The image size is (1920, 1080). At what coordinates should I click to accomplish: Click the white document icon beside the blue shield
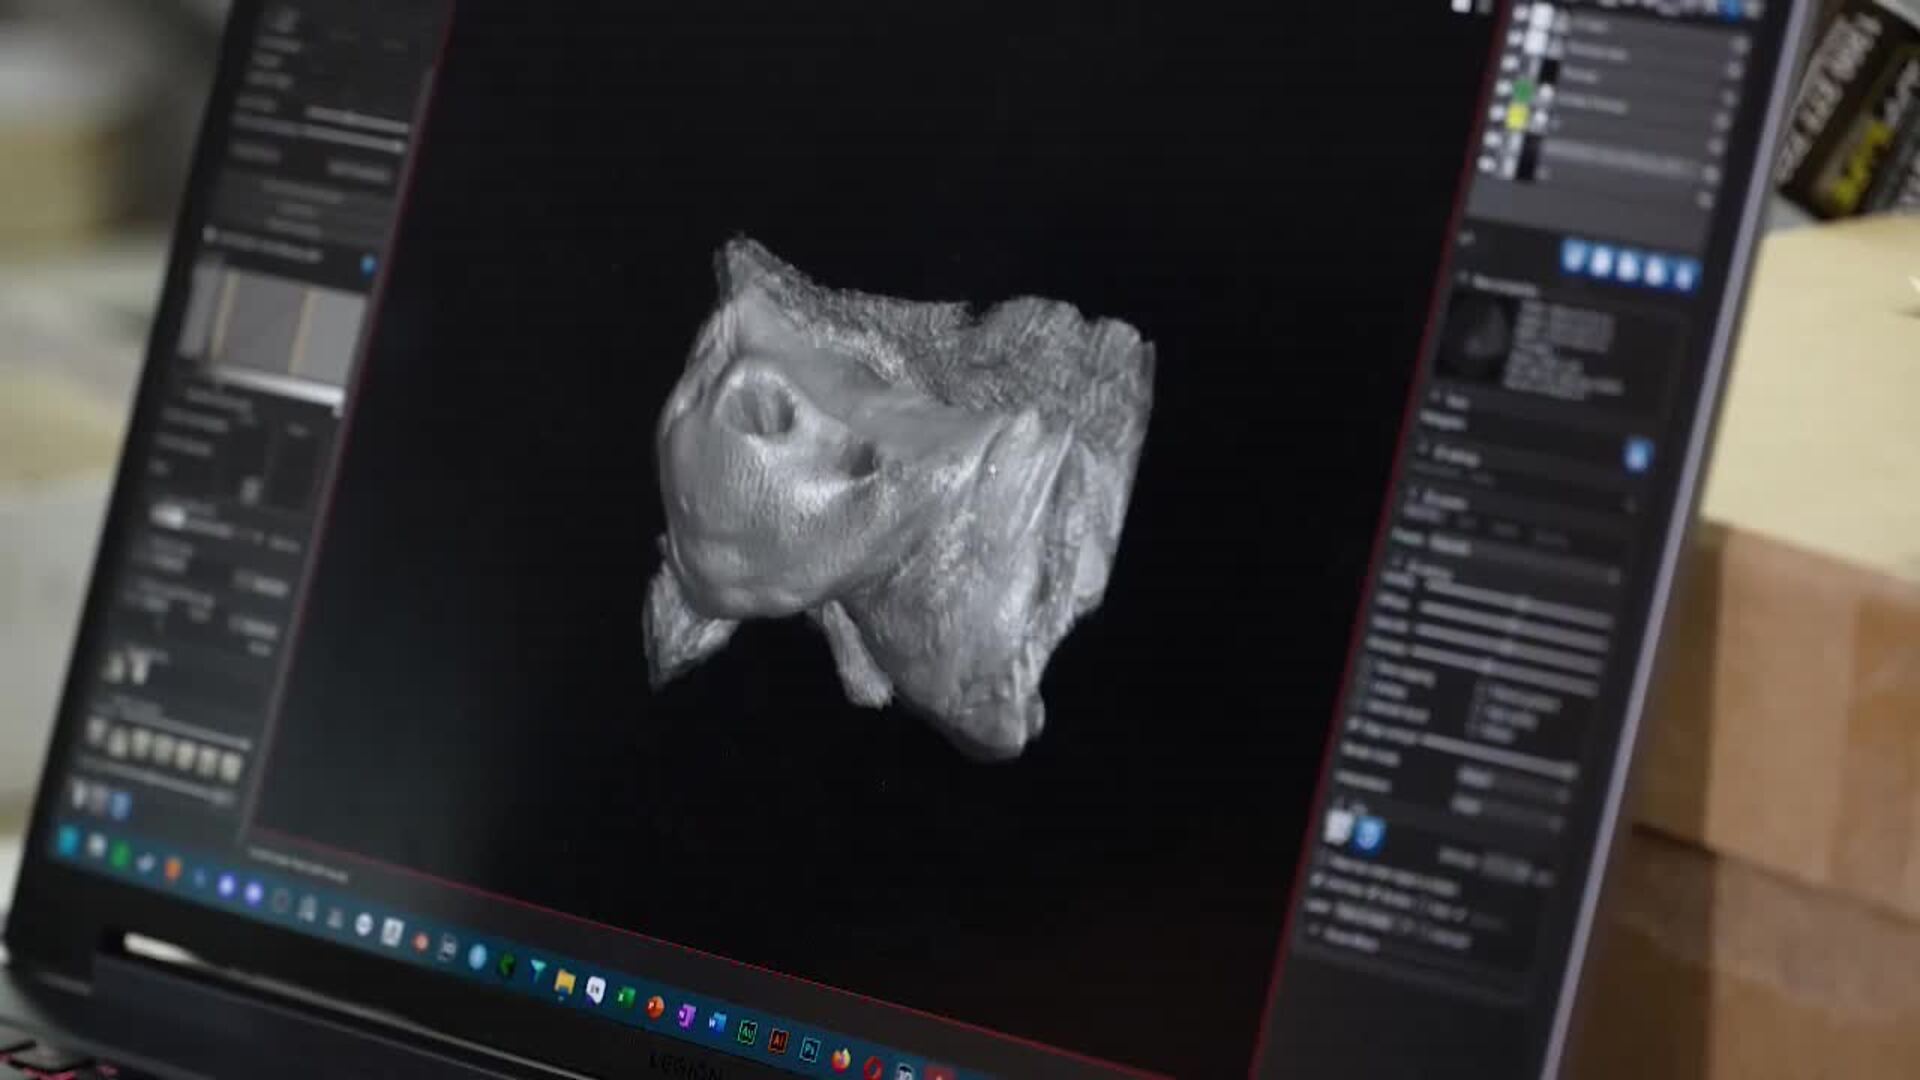pyautogui.click(x=1338, y=828)
